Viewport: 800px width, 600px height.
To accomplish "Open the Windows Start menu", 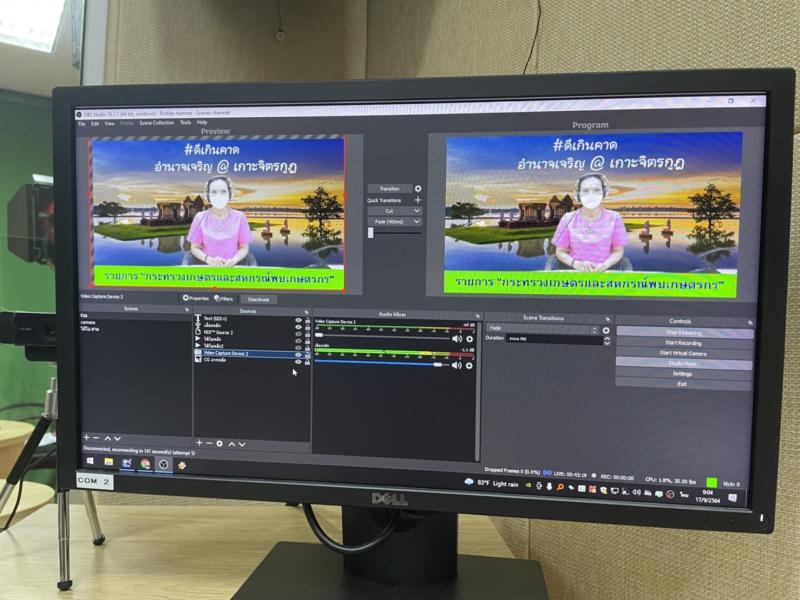I will coord(90,461).
